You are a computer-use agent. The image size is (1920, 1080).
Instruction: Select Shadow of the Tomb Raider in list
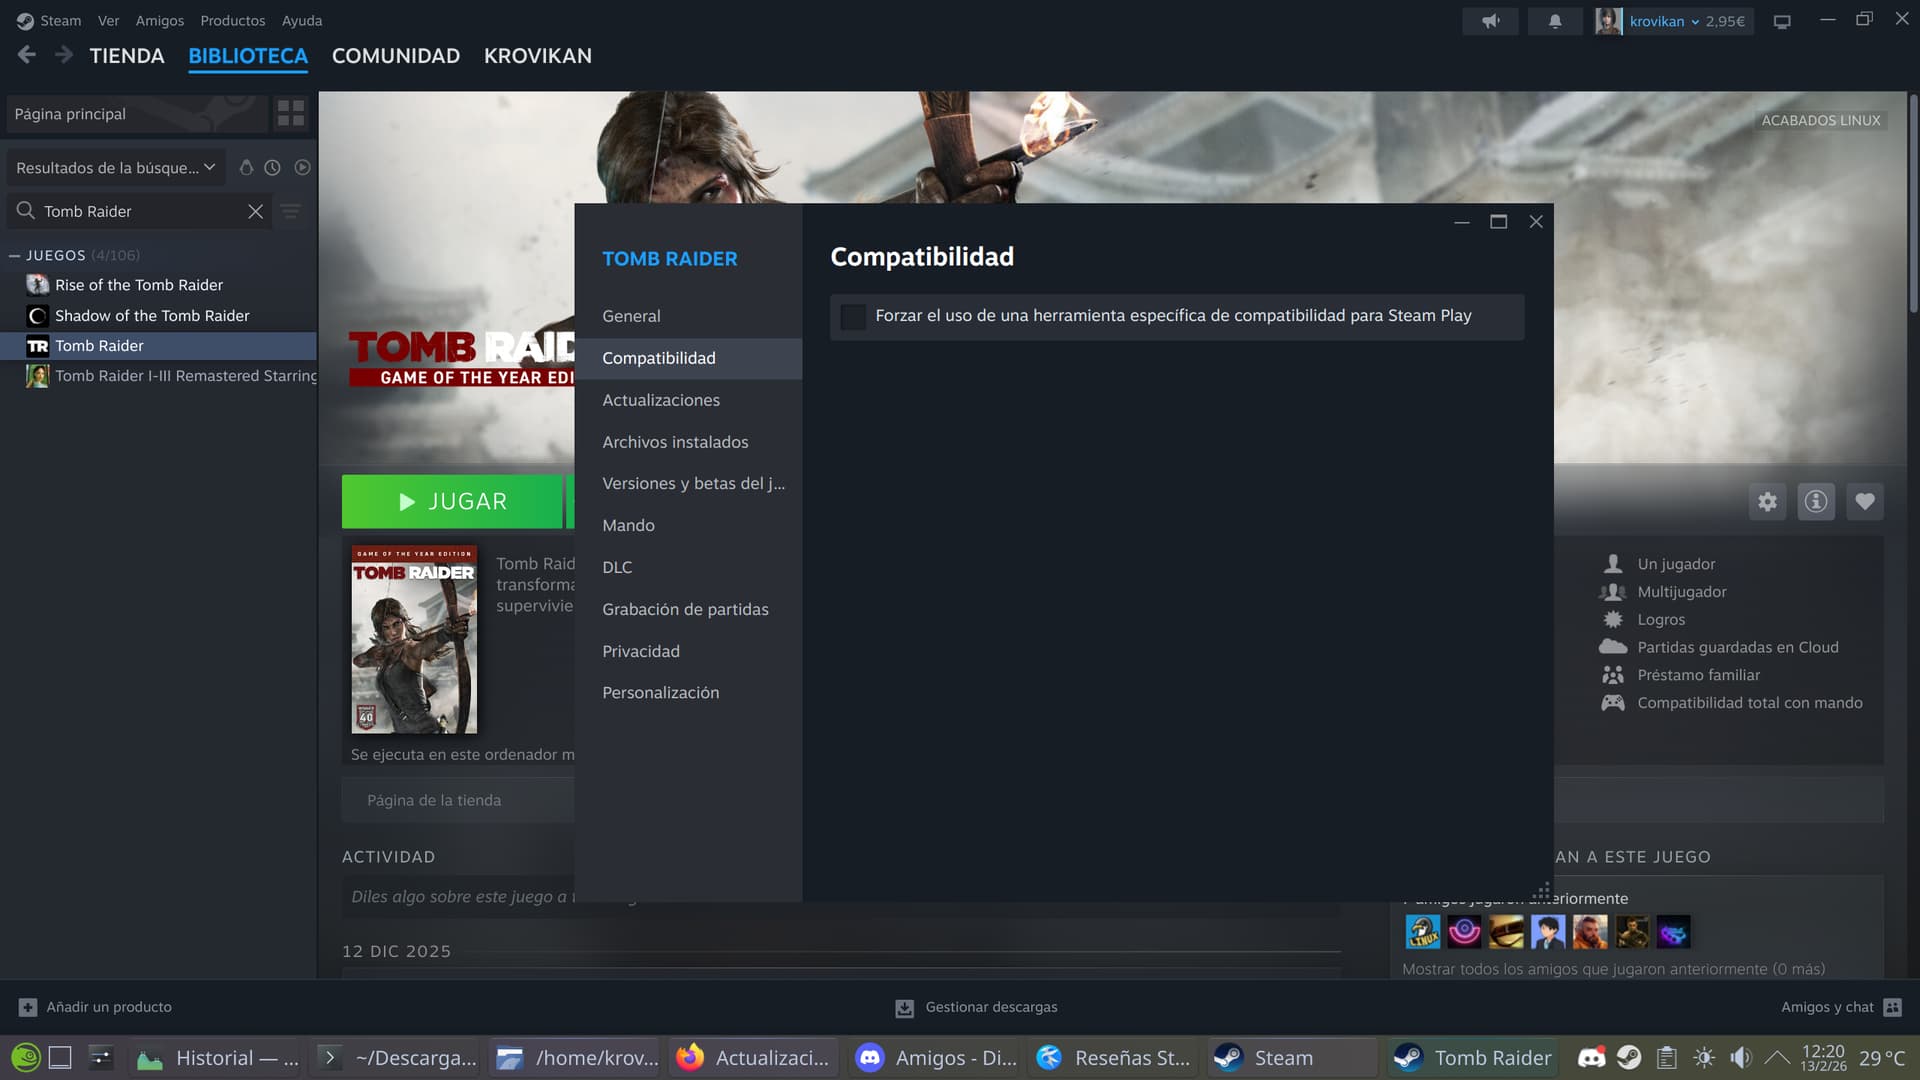pos(152,316)
